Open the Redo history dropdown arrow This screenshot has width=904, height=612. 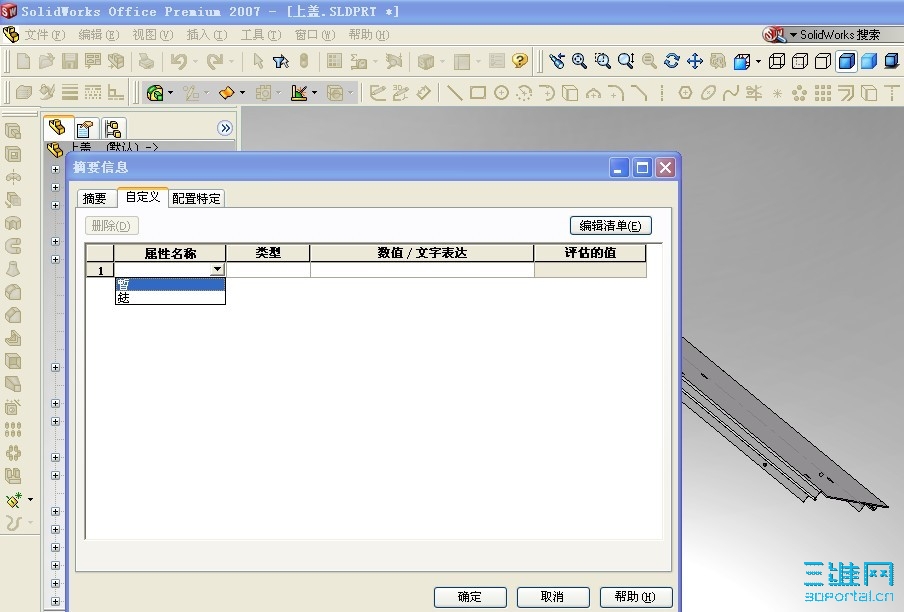click(x=231, y=61)
